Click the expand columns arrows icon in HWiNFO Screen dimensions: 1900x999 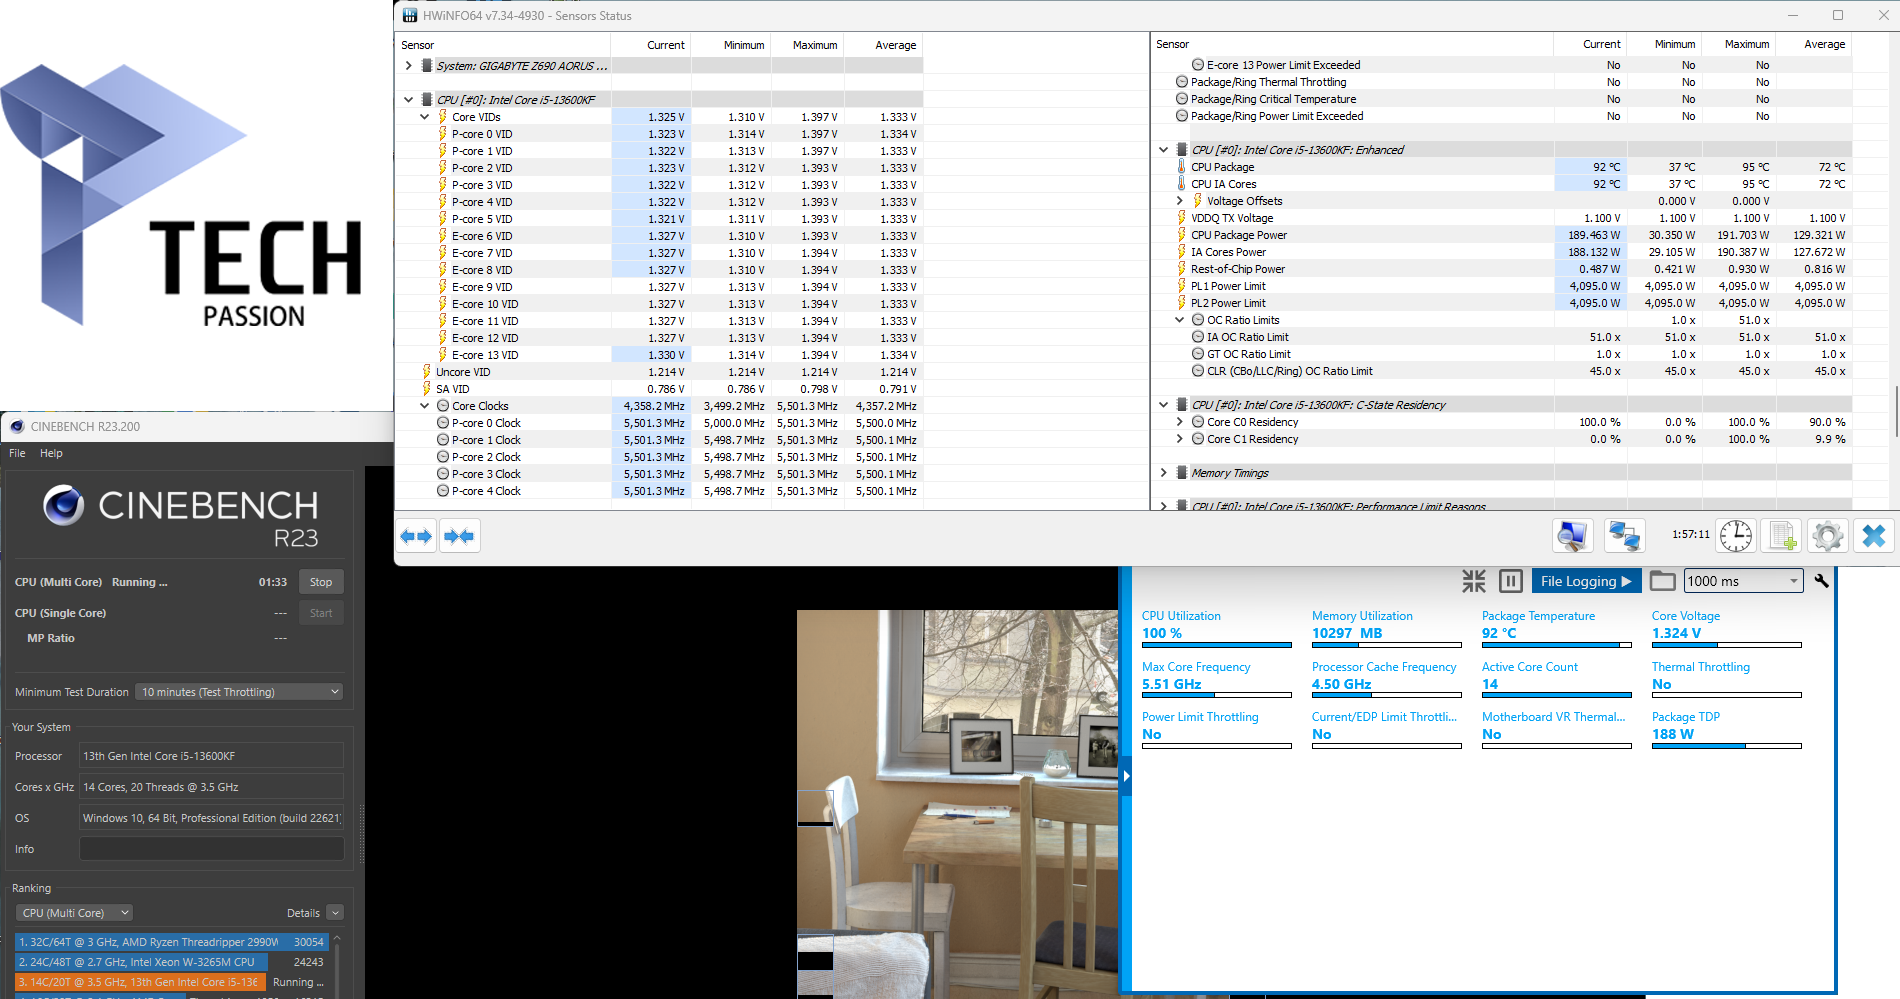tap(416, 536)
